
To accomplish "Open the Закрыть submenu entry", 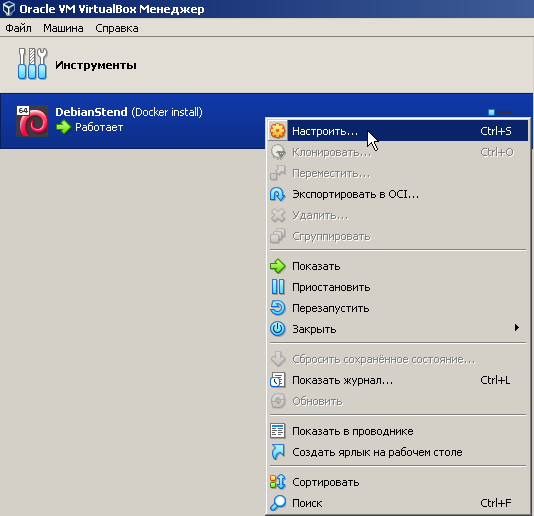I will click(x=397, y=329).
